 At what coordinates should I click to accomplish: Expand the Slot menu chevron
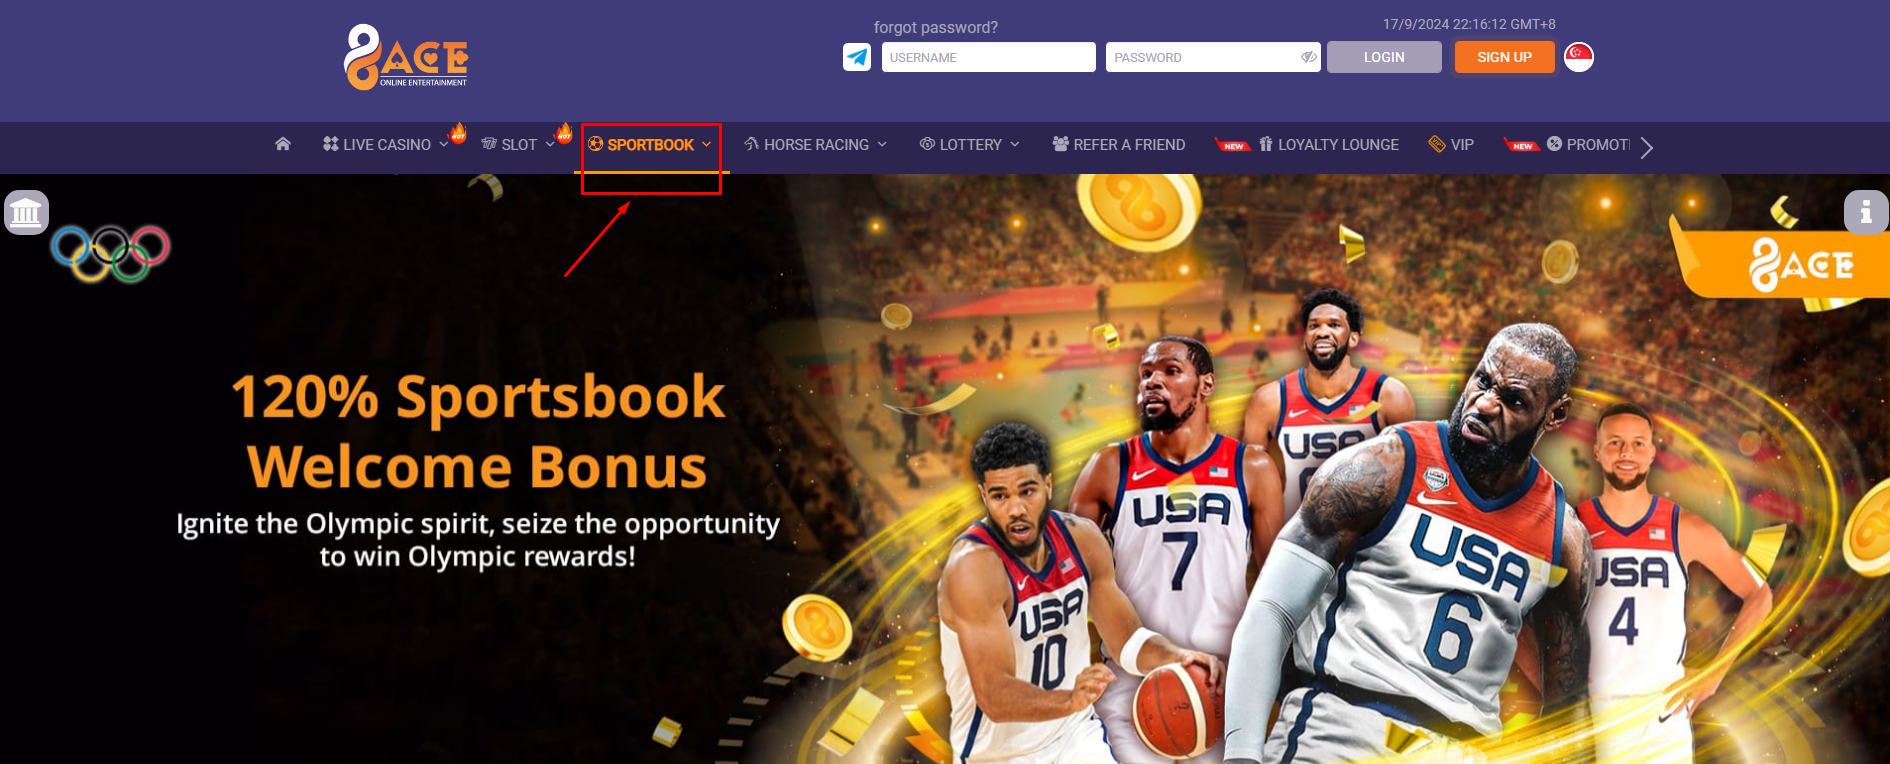click(x=550, y=145)
